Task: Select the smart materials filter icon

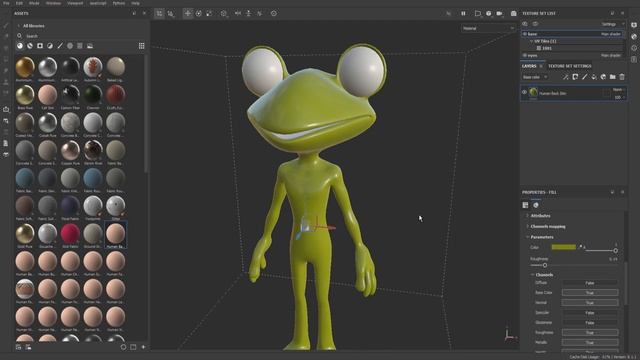Action: coord(30,46)
